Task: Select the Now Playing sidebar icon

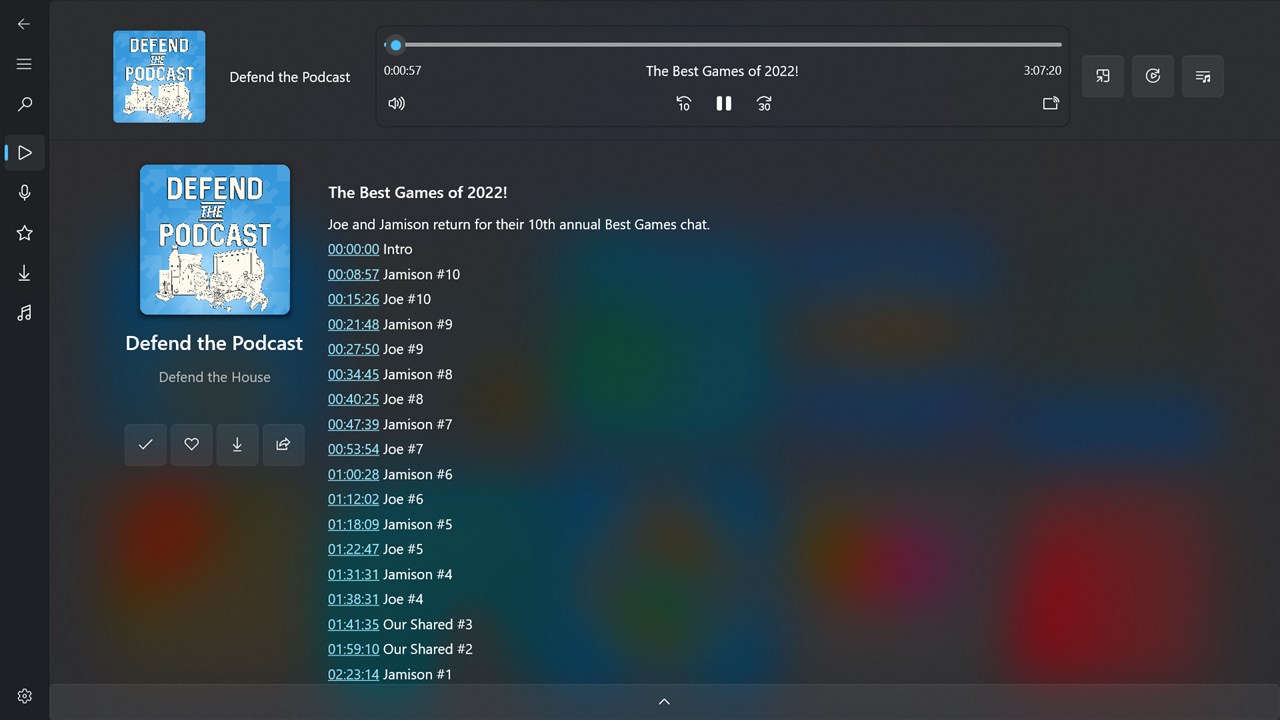Action: (25, 153)
